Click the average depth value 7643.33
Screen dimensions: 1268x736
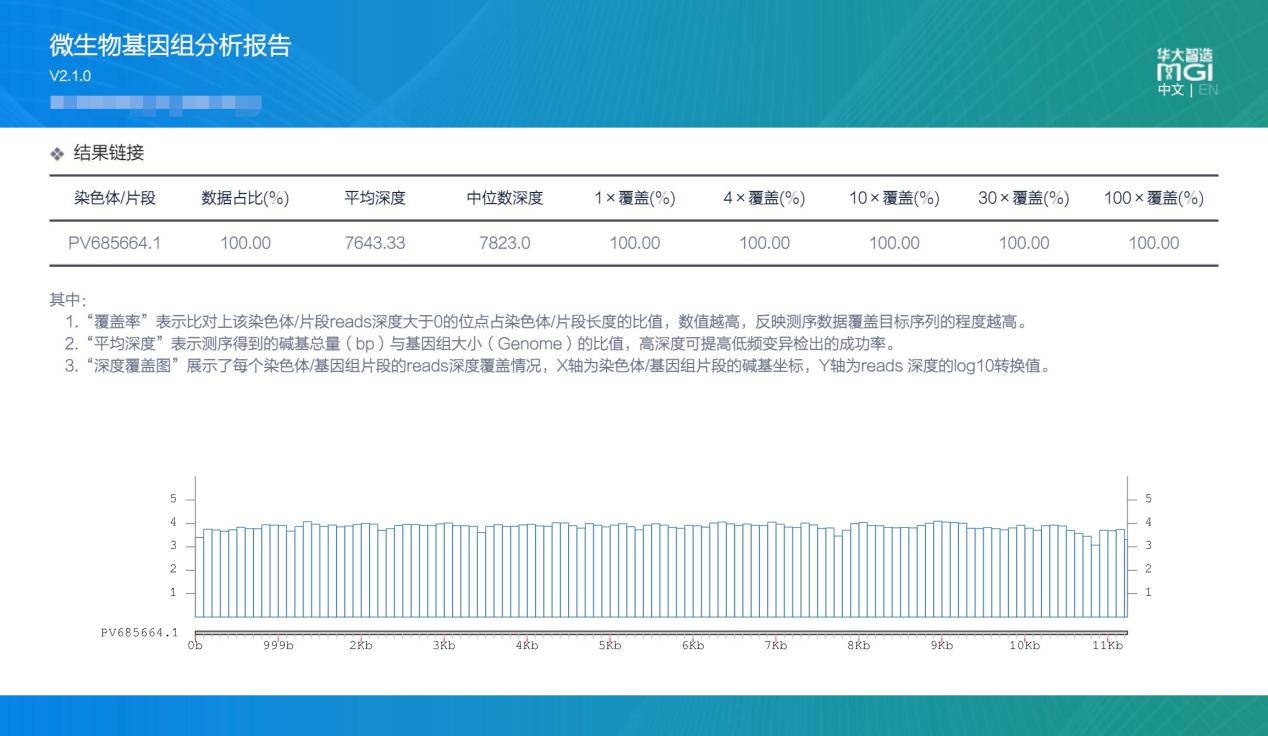375,243
